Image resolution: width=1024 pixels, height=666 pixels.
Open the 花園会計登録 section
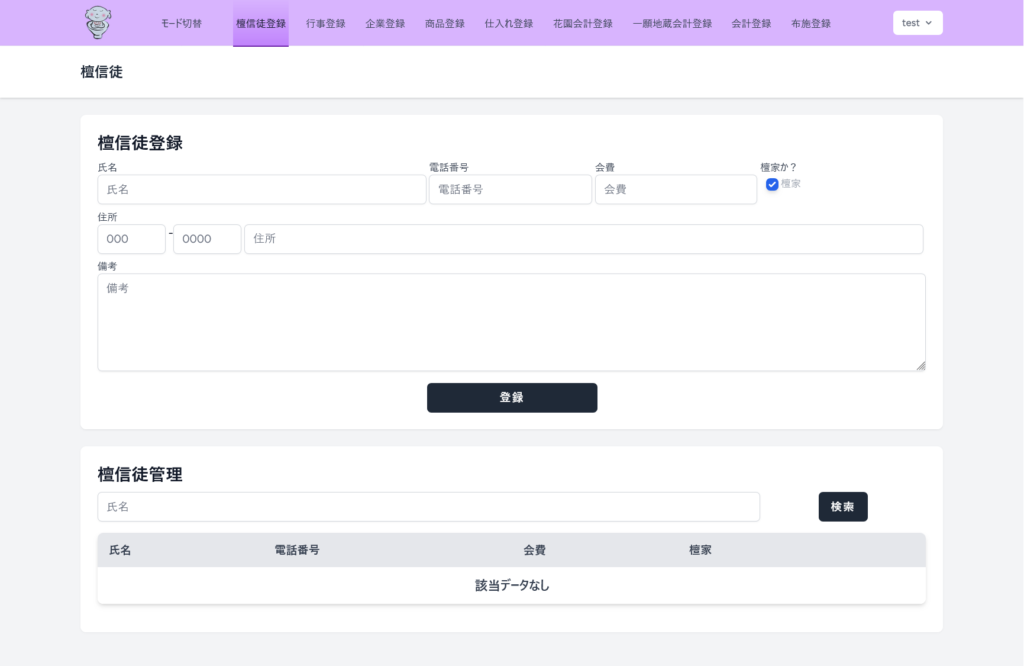(582, 22)
